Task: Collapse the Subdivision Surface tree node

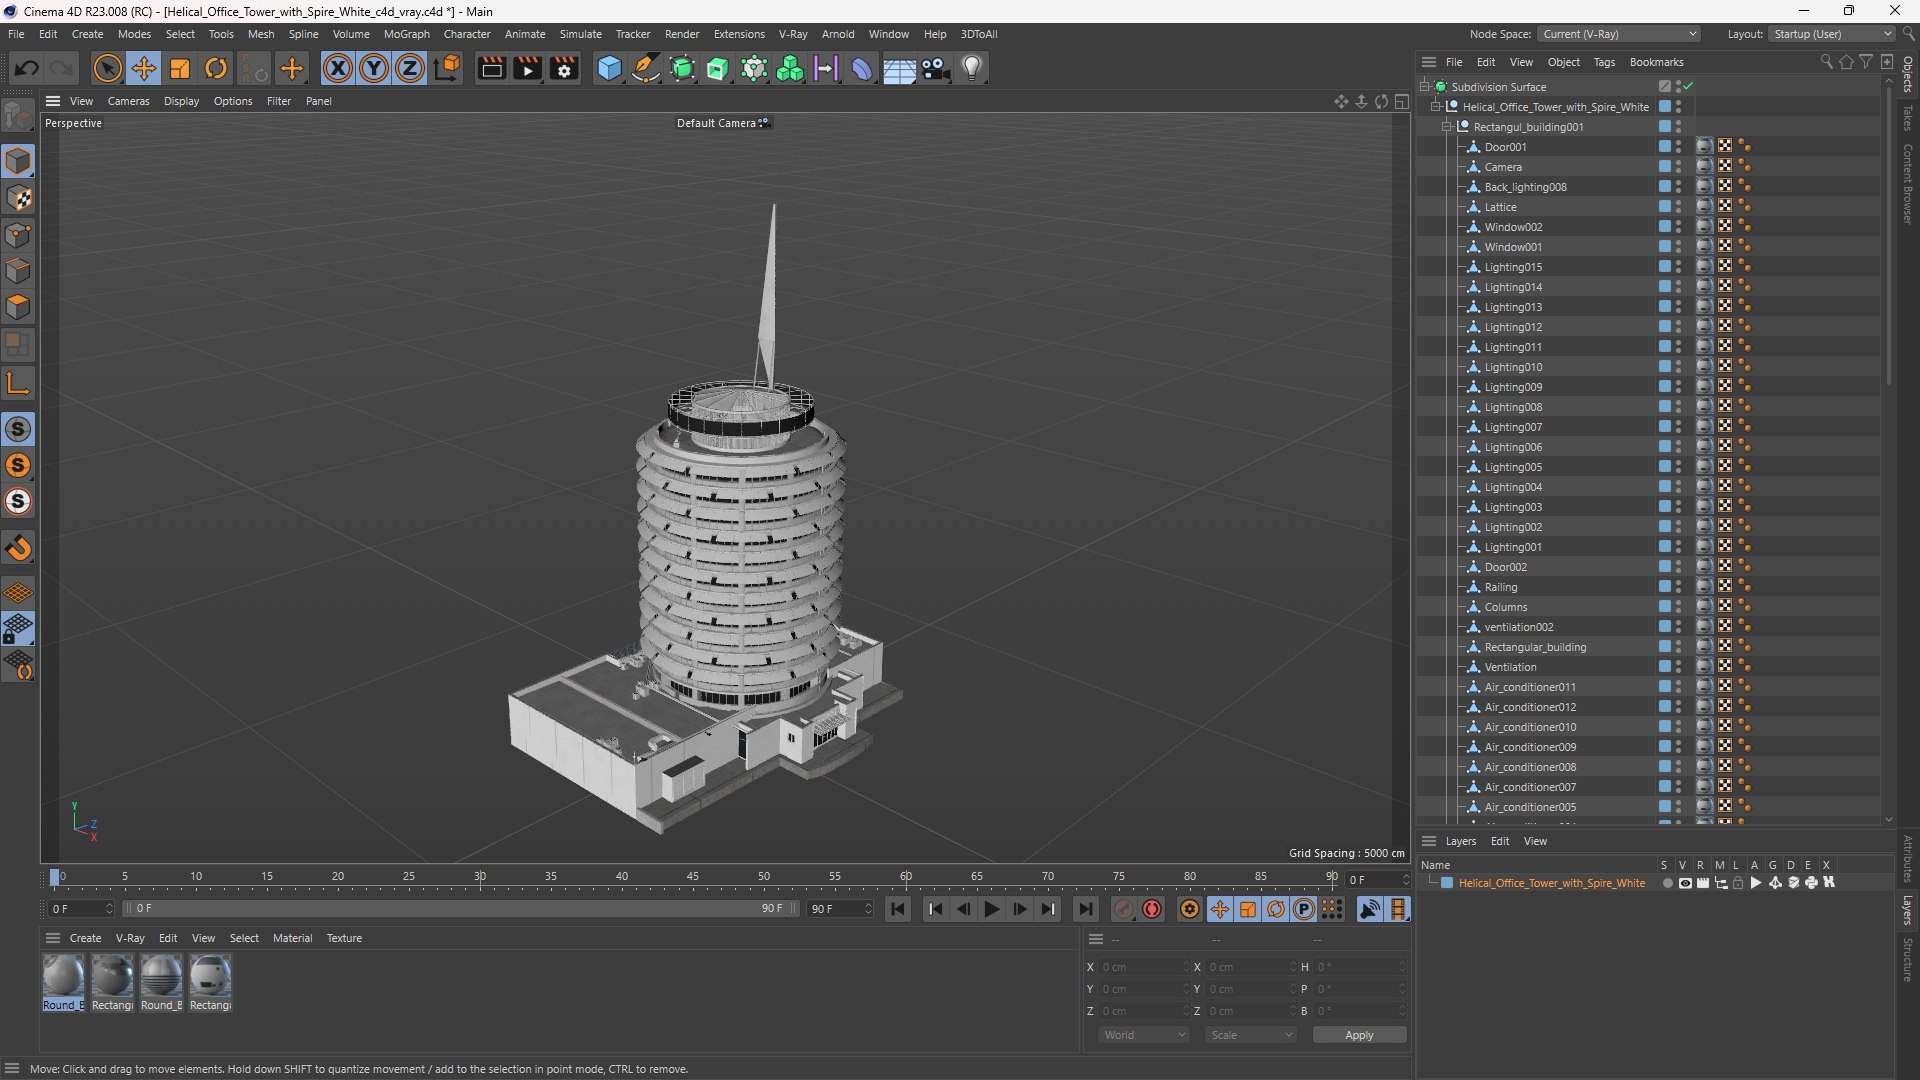Action: tap(1424, 87)
